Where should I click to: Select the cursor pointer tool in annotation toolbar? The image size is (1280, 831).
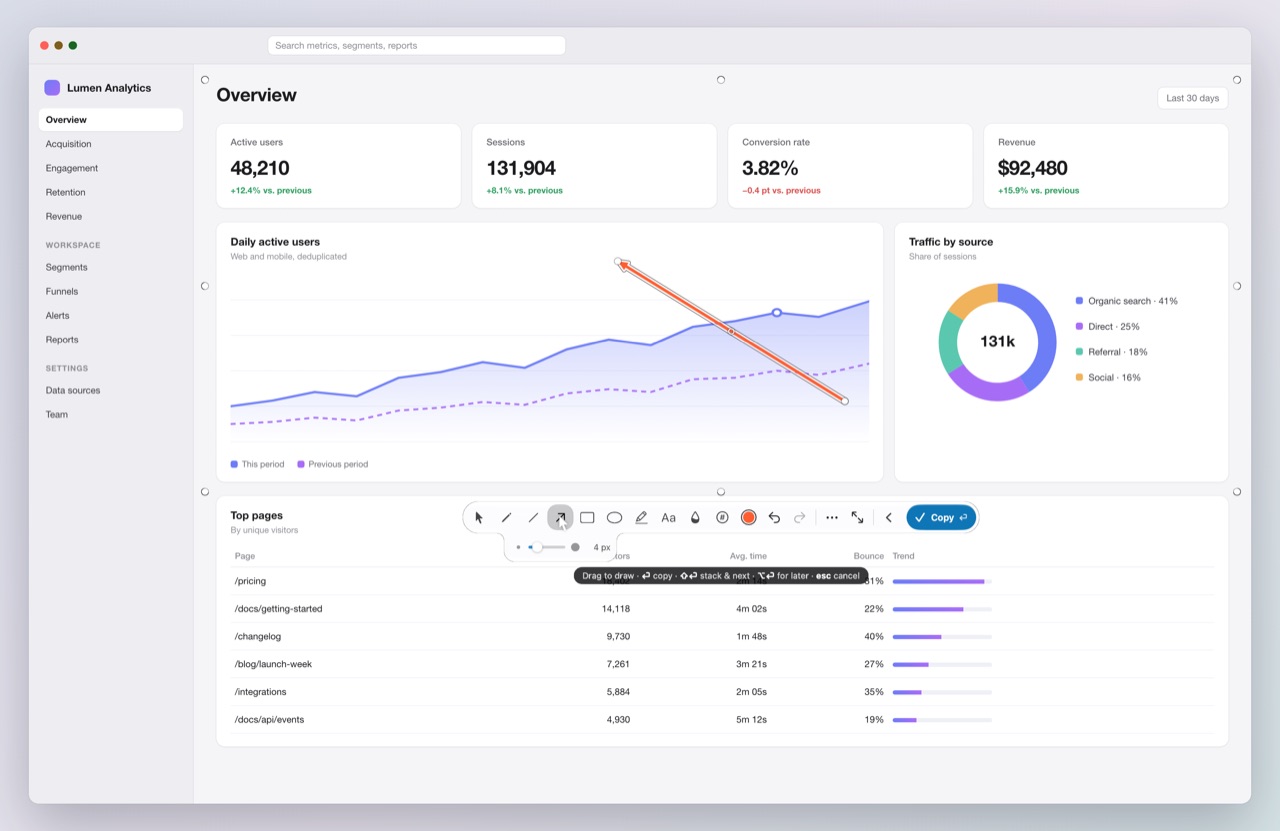coord(479,517)
